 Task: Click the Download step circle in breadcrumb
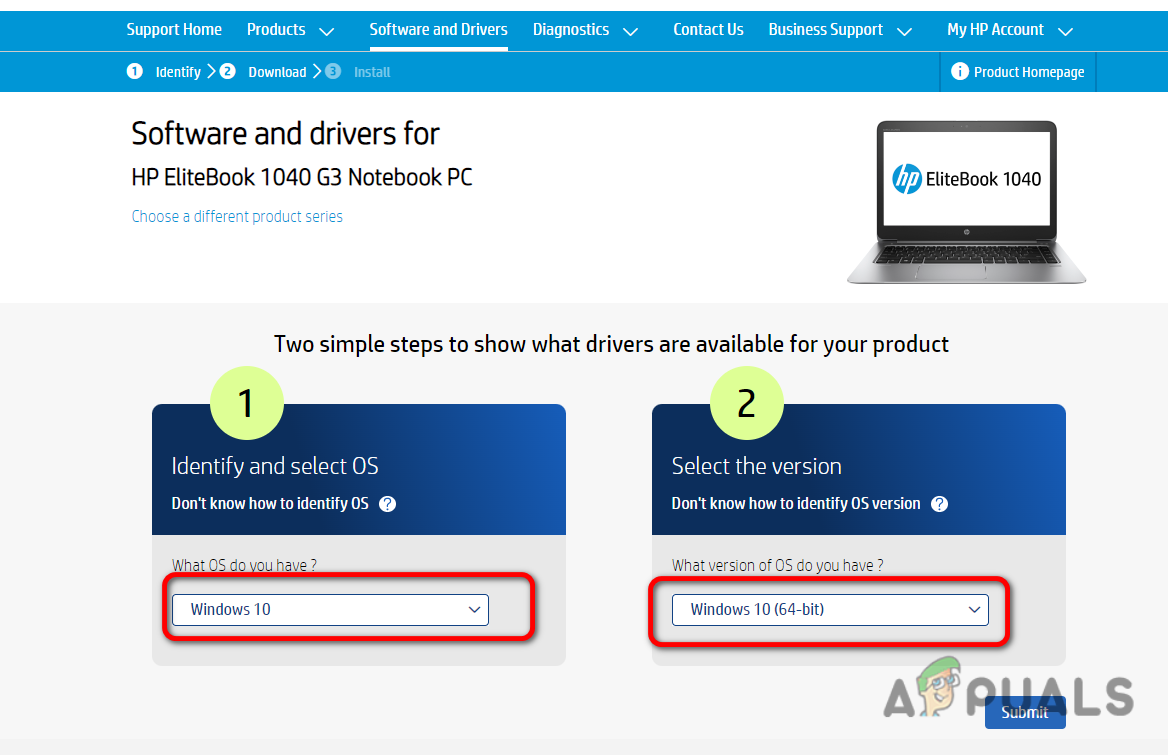[x=227, y=71]
